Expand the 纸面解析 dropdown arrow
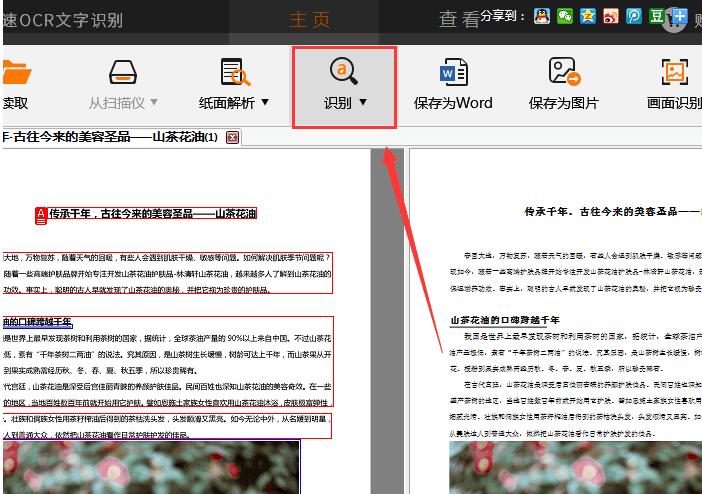This screenshot has width=702, height=494. pyautogui.click(x=265, y=102)
